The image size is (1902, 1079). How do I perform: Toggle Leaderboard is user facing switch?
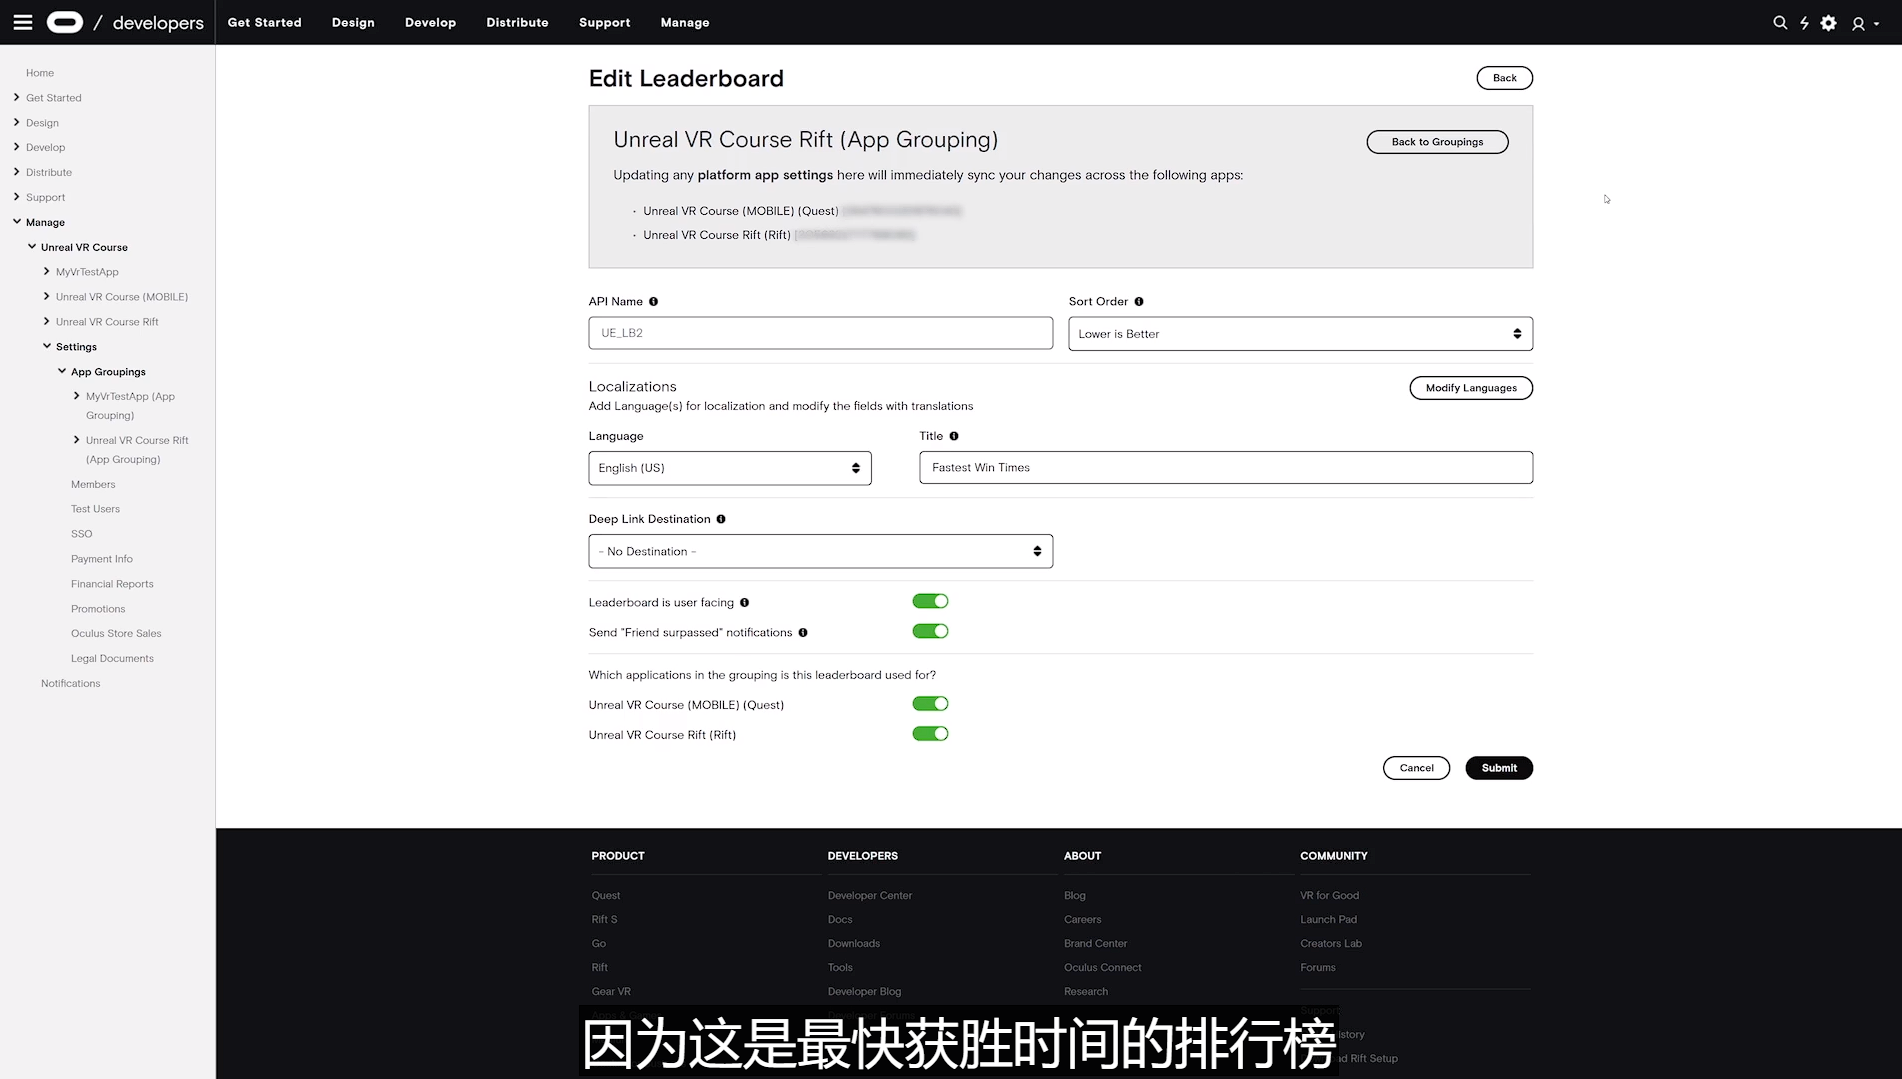click(x=930, y=601)
